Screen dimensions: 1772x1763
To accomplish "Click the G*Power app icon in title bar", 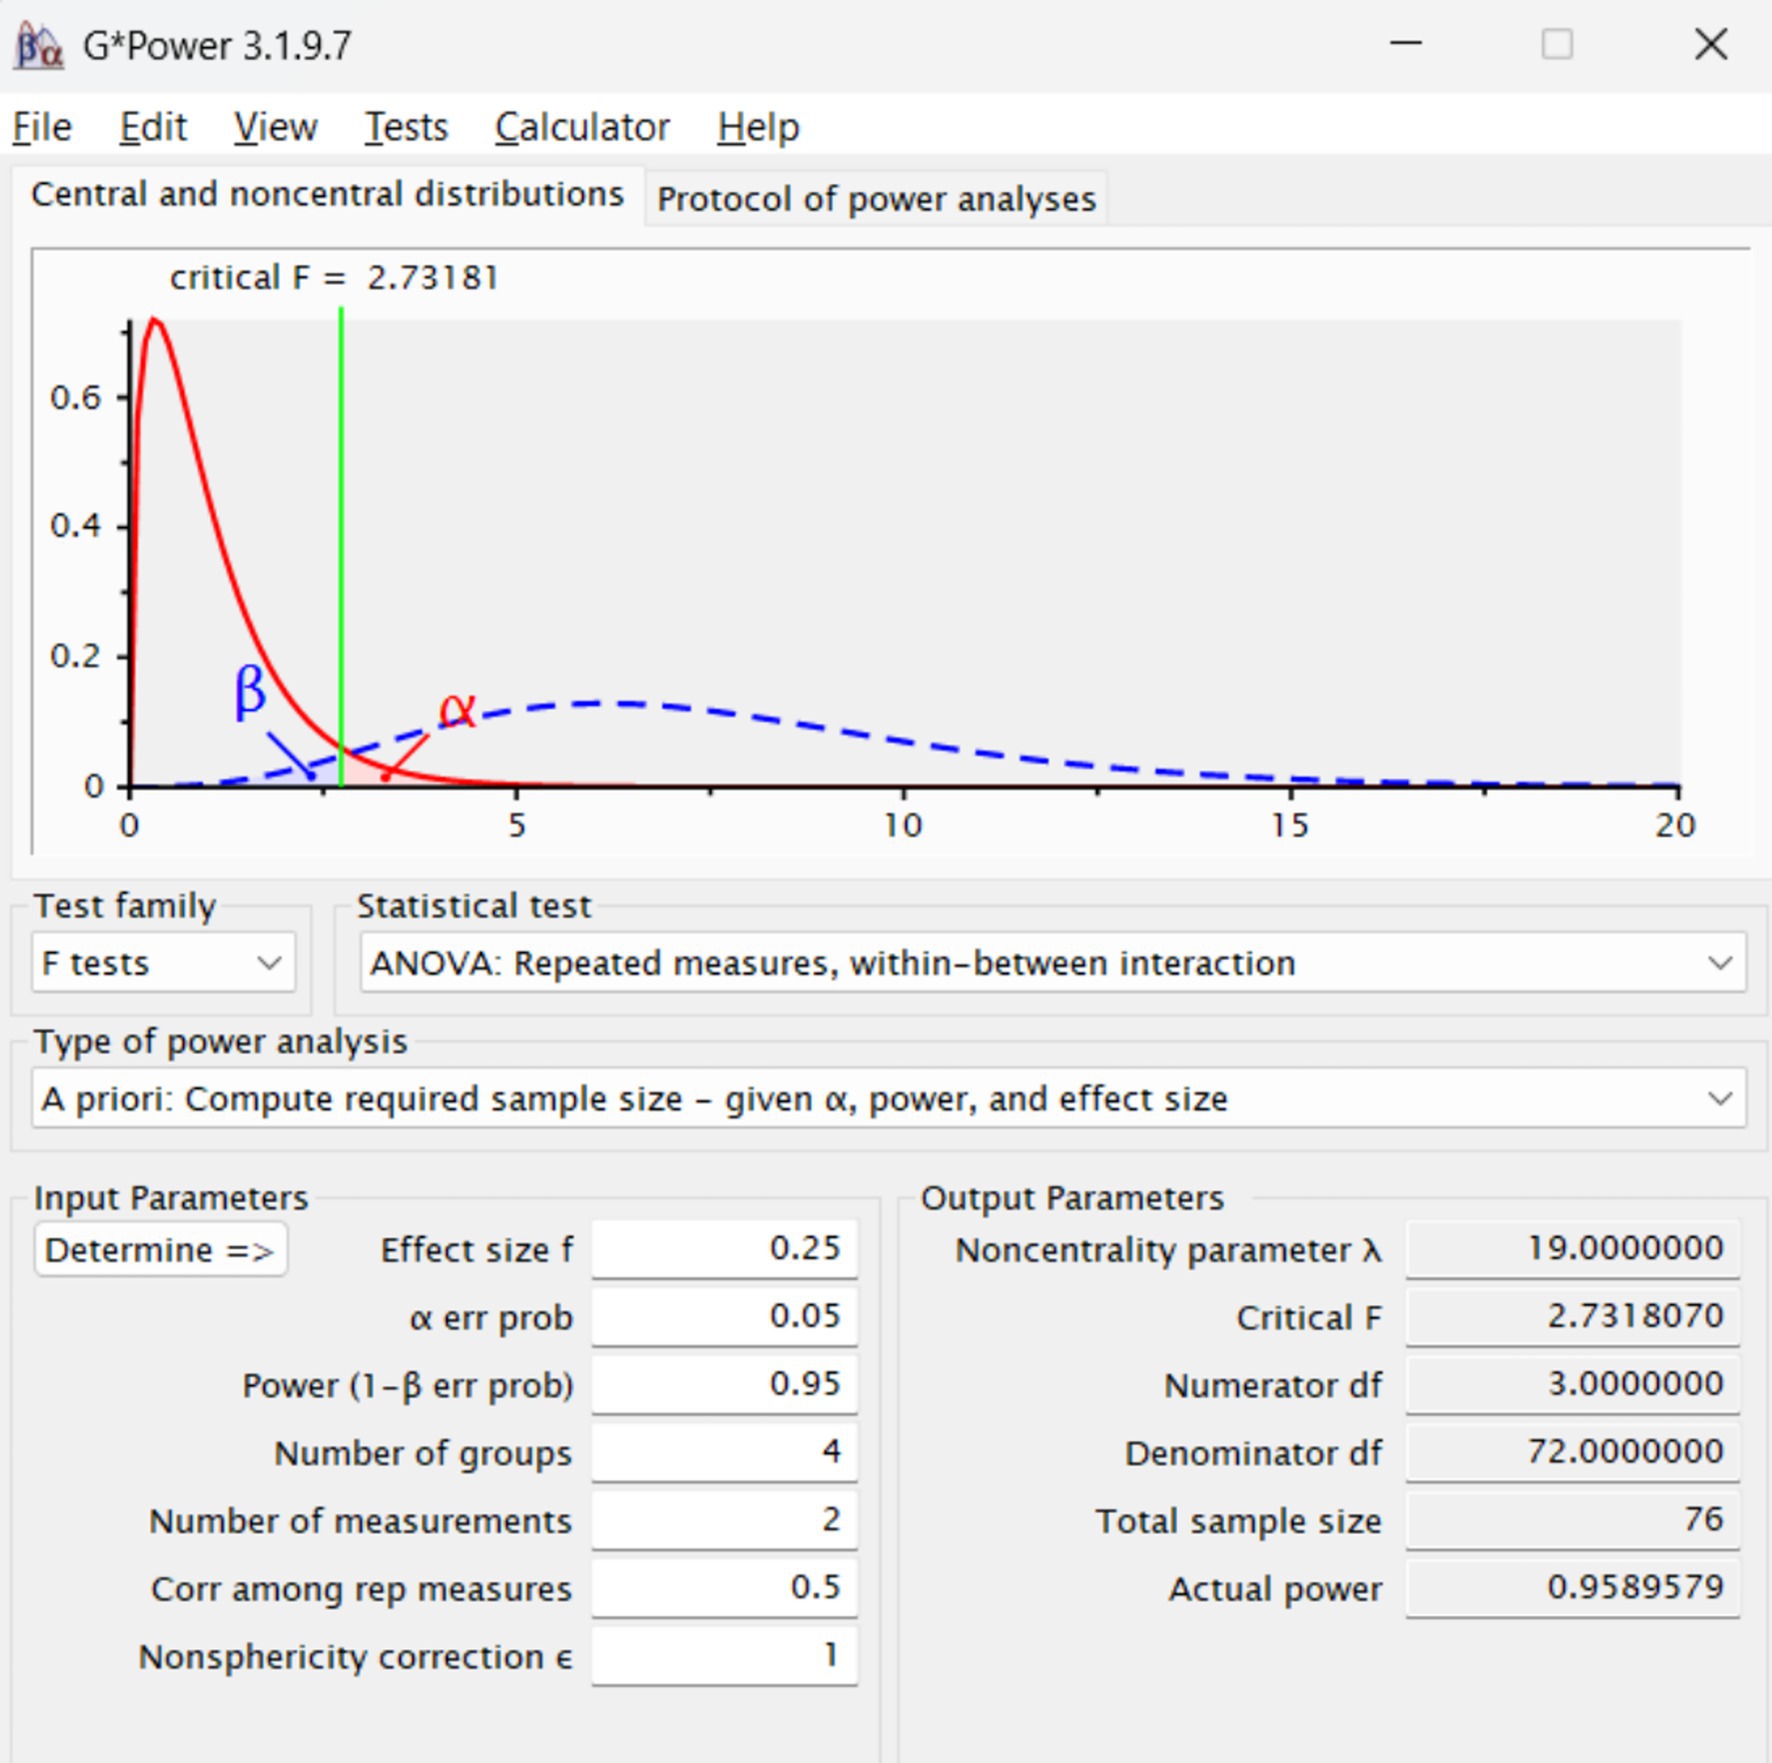I will (38, 46).
